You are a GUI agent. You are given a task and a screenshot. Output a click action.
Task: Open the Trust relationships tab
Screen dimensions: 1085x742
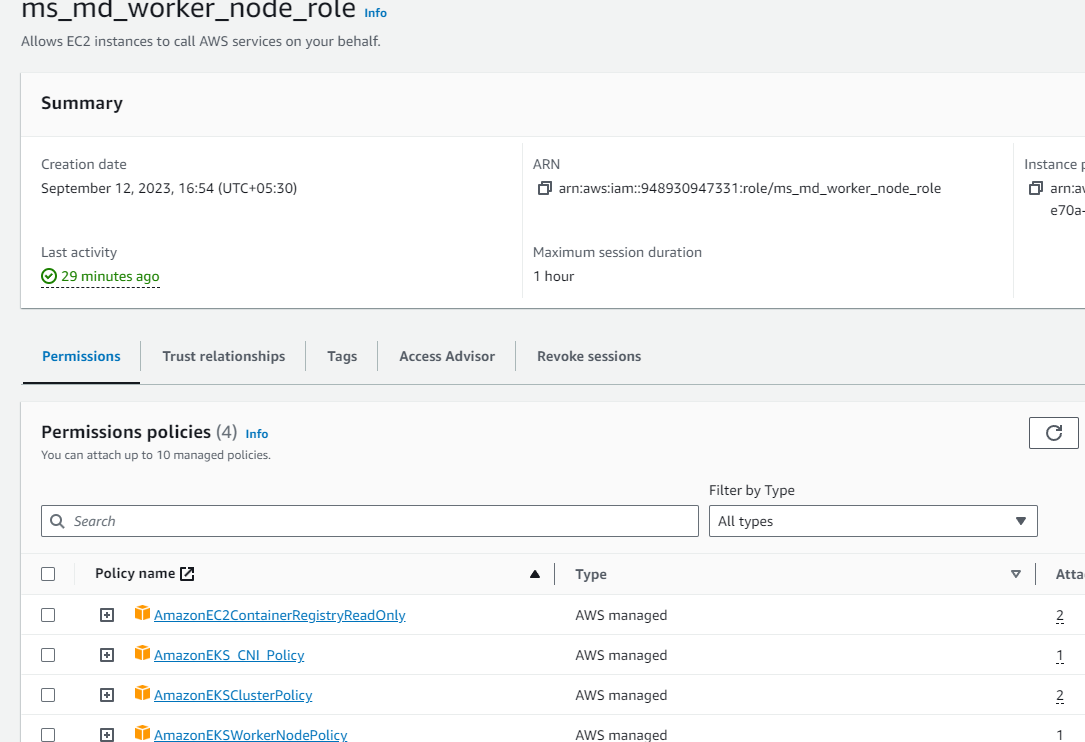coord(224,356)
